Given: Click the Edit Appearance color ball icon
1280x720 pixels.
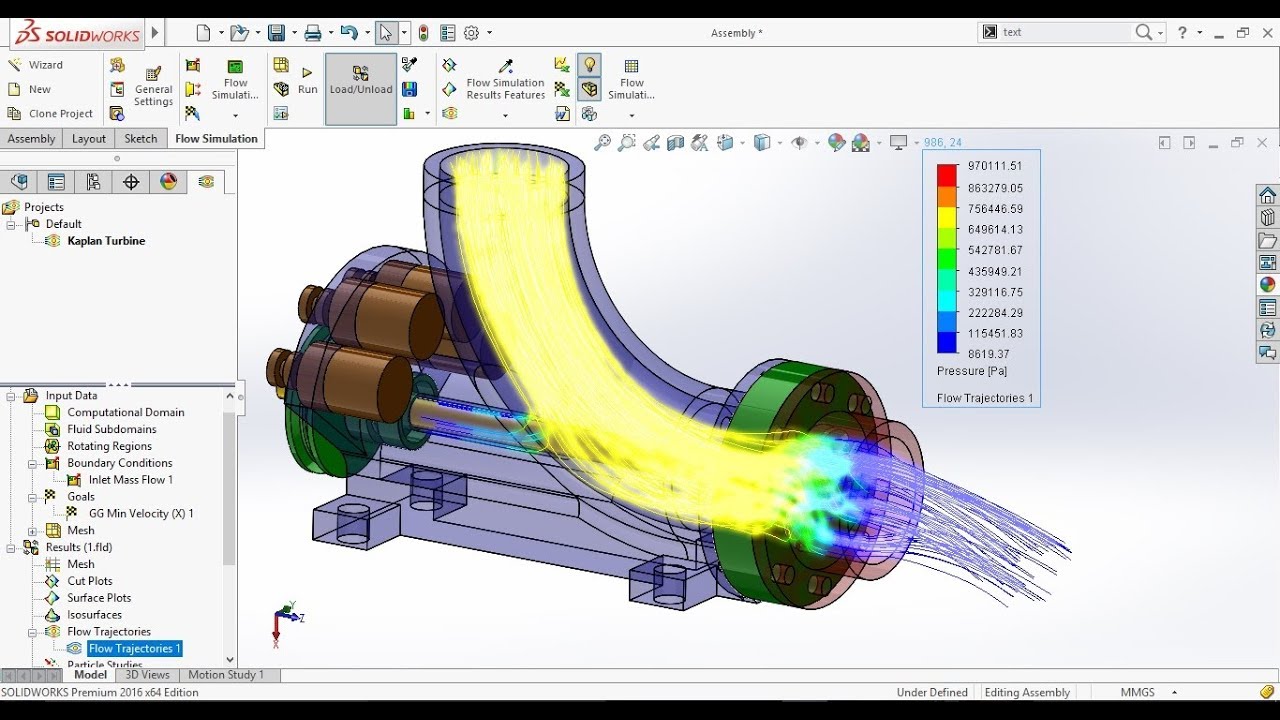Looking at the screenshot, I should (837, 143).
